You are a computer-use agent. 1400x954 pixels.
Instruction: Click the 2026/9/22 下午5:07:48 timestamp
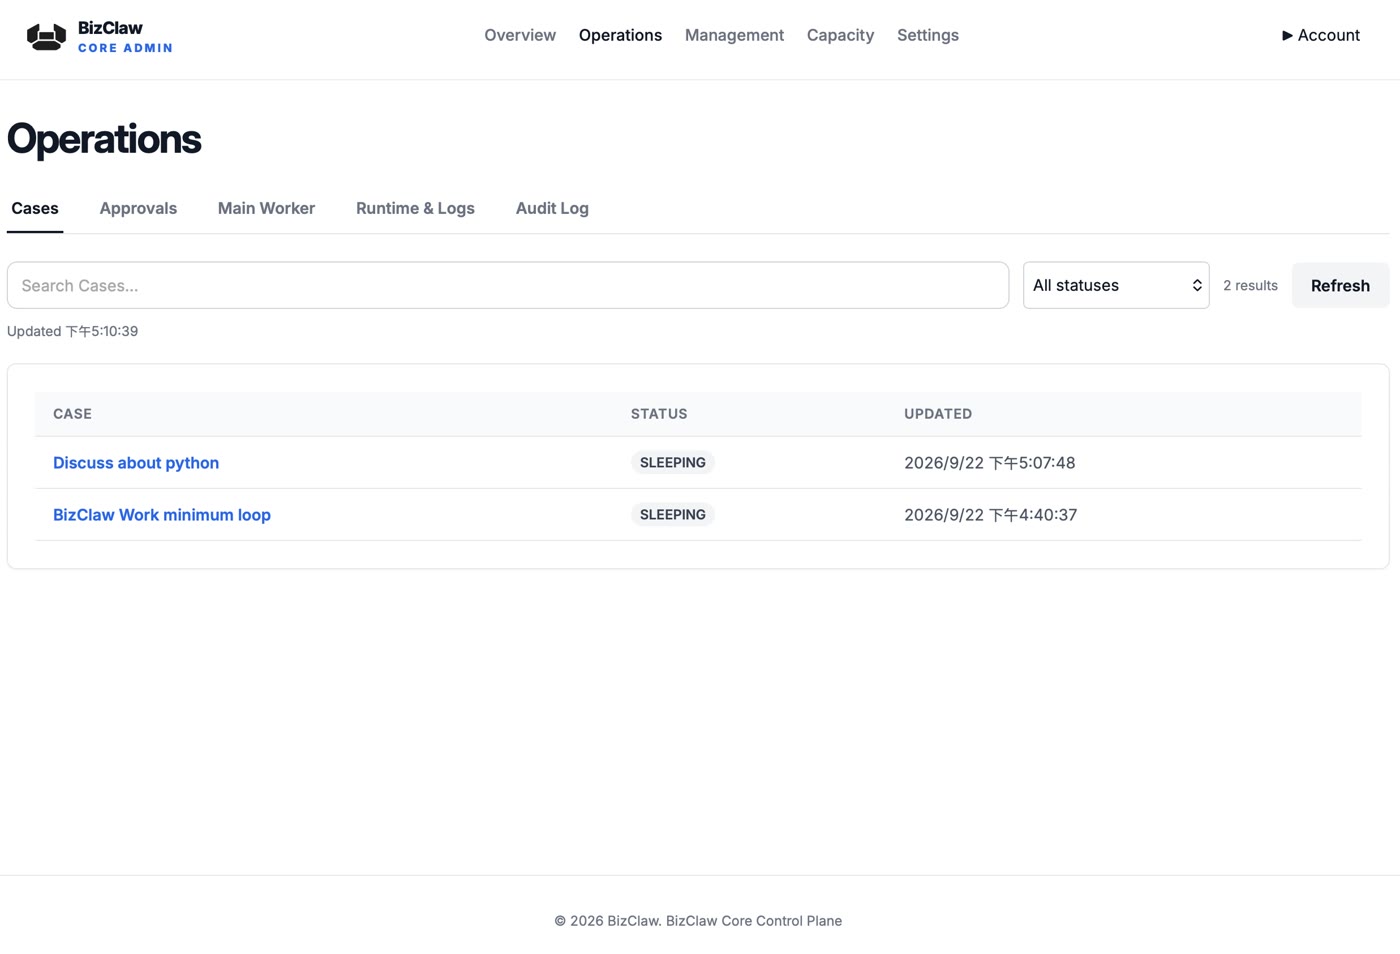(990, 462)
